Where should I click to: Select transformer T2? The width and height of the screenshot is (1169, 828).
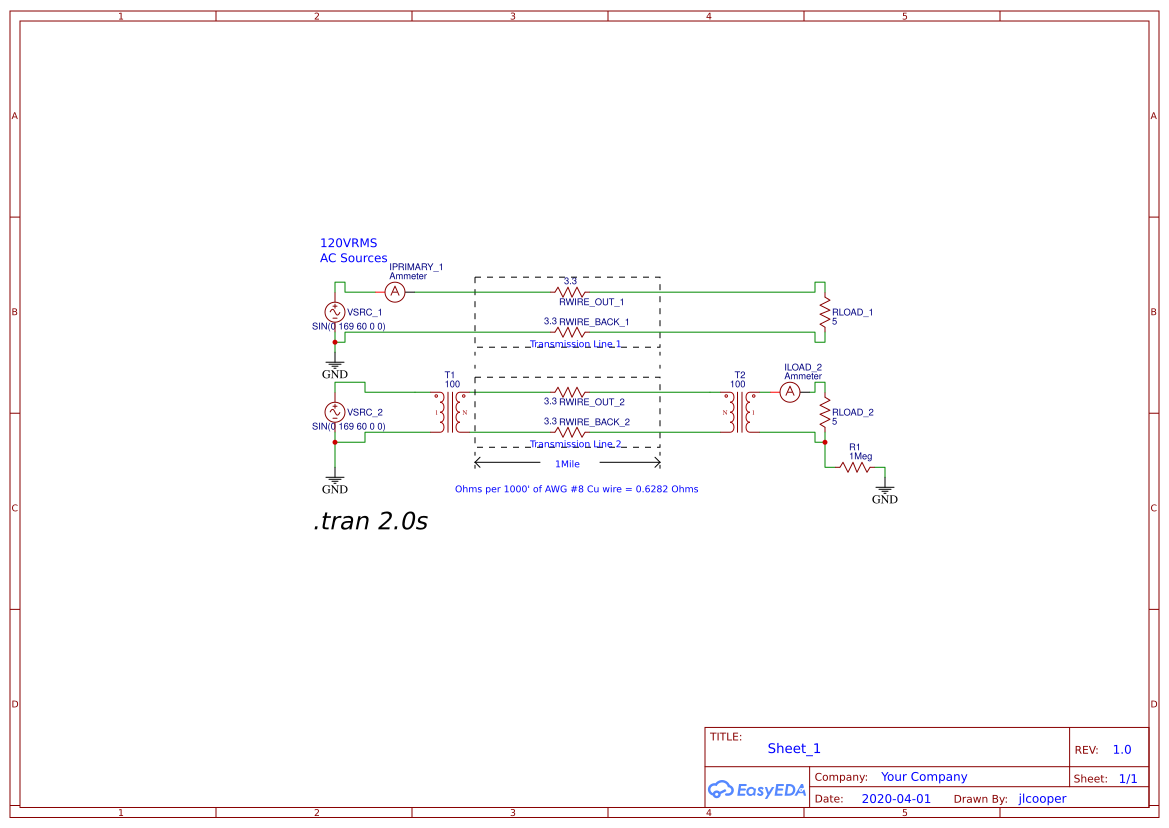click(x=740, y=410)
